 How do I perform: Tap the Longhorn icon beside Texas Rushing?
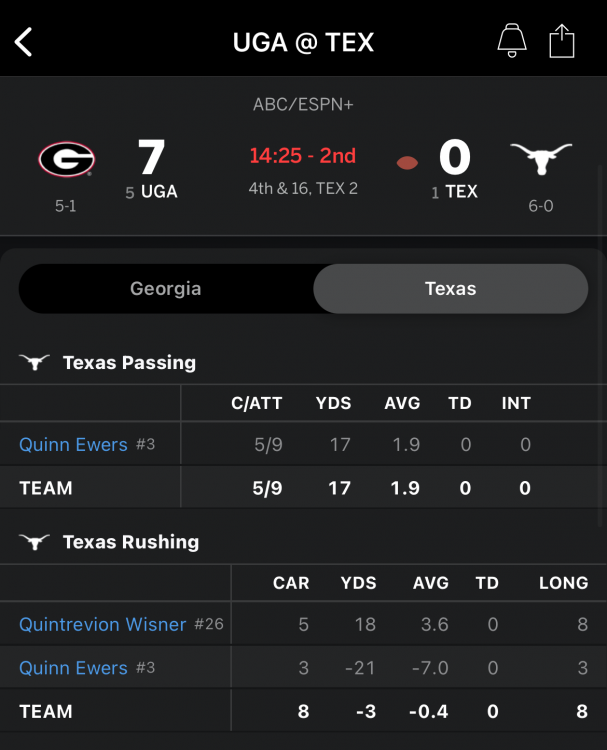tap(34, 542)
